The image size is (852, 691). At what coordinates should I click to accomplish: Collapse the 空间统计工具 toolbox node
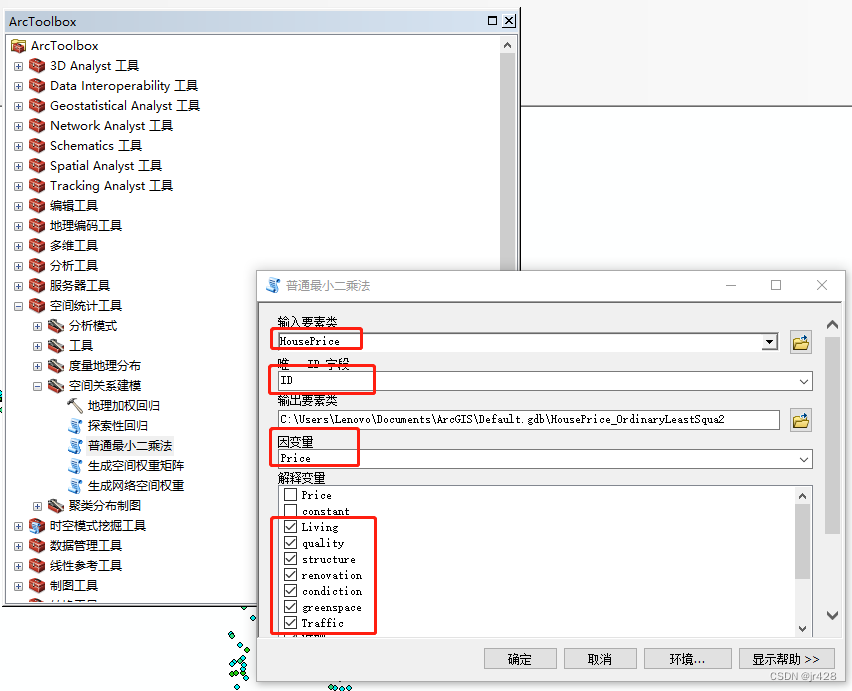pos(18,306)
